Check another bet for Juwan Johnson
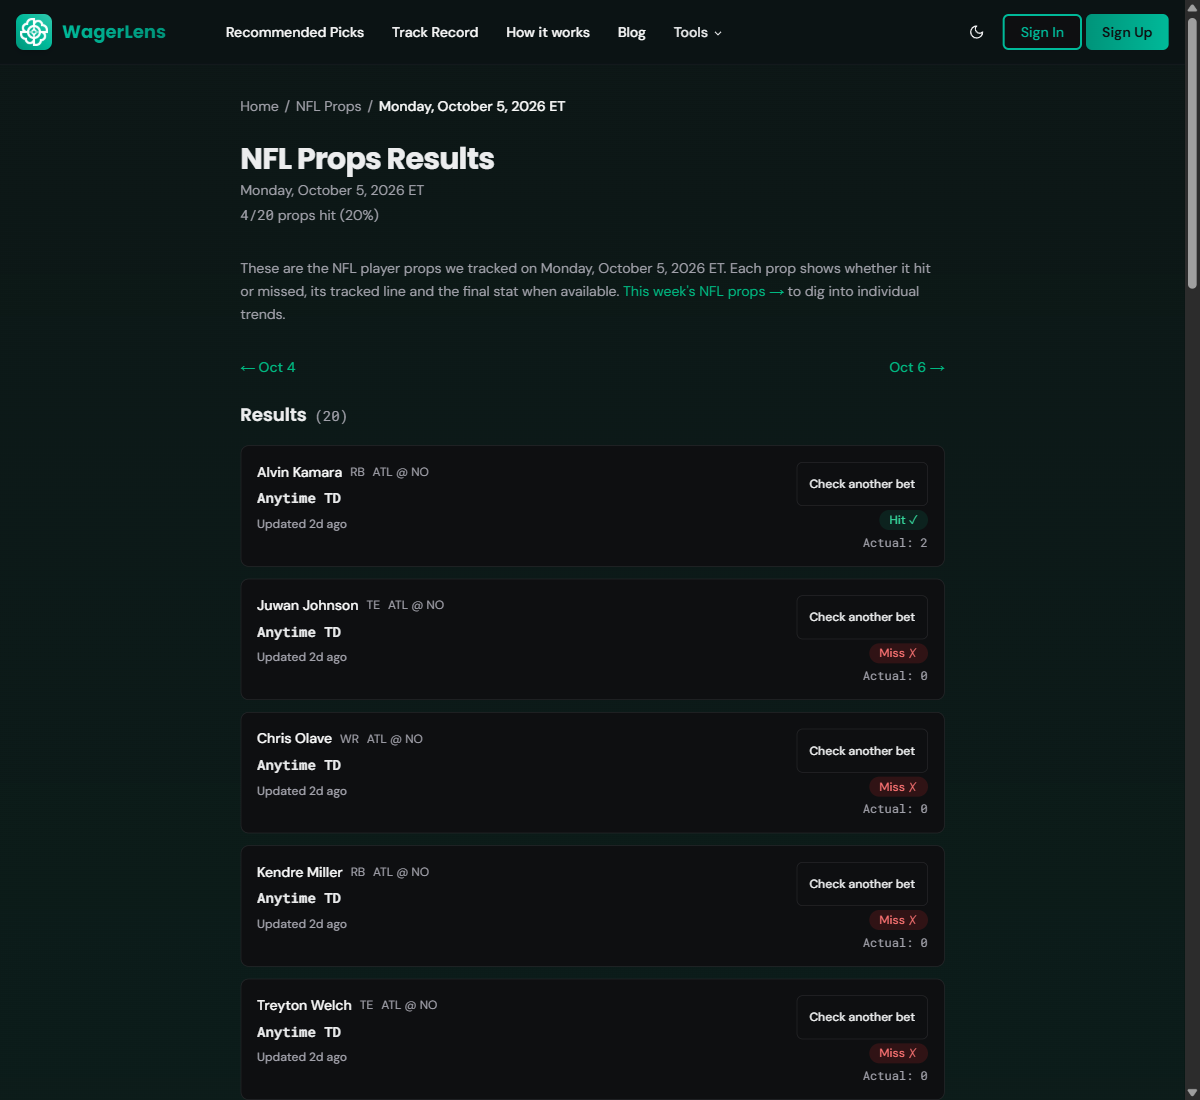This screenshot has width=1200, height=1100. 862,617
